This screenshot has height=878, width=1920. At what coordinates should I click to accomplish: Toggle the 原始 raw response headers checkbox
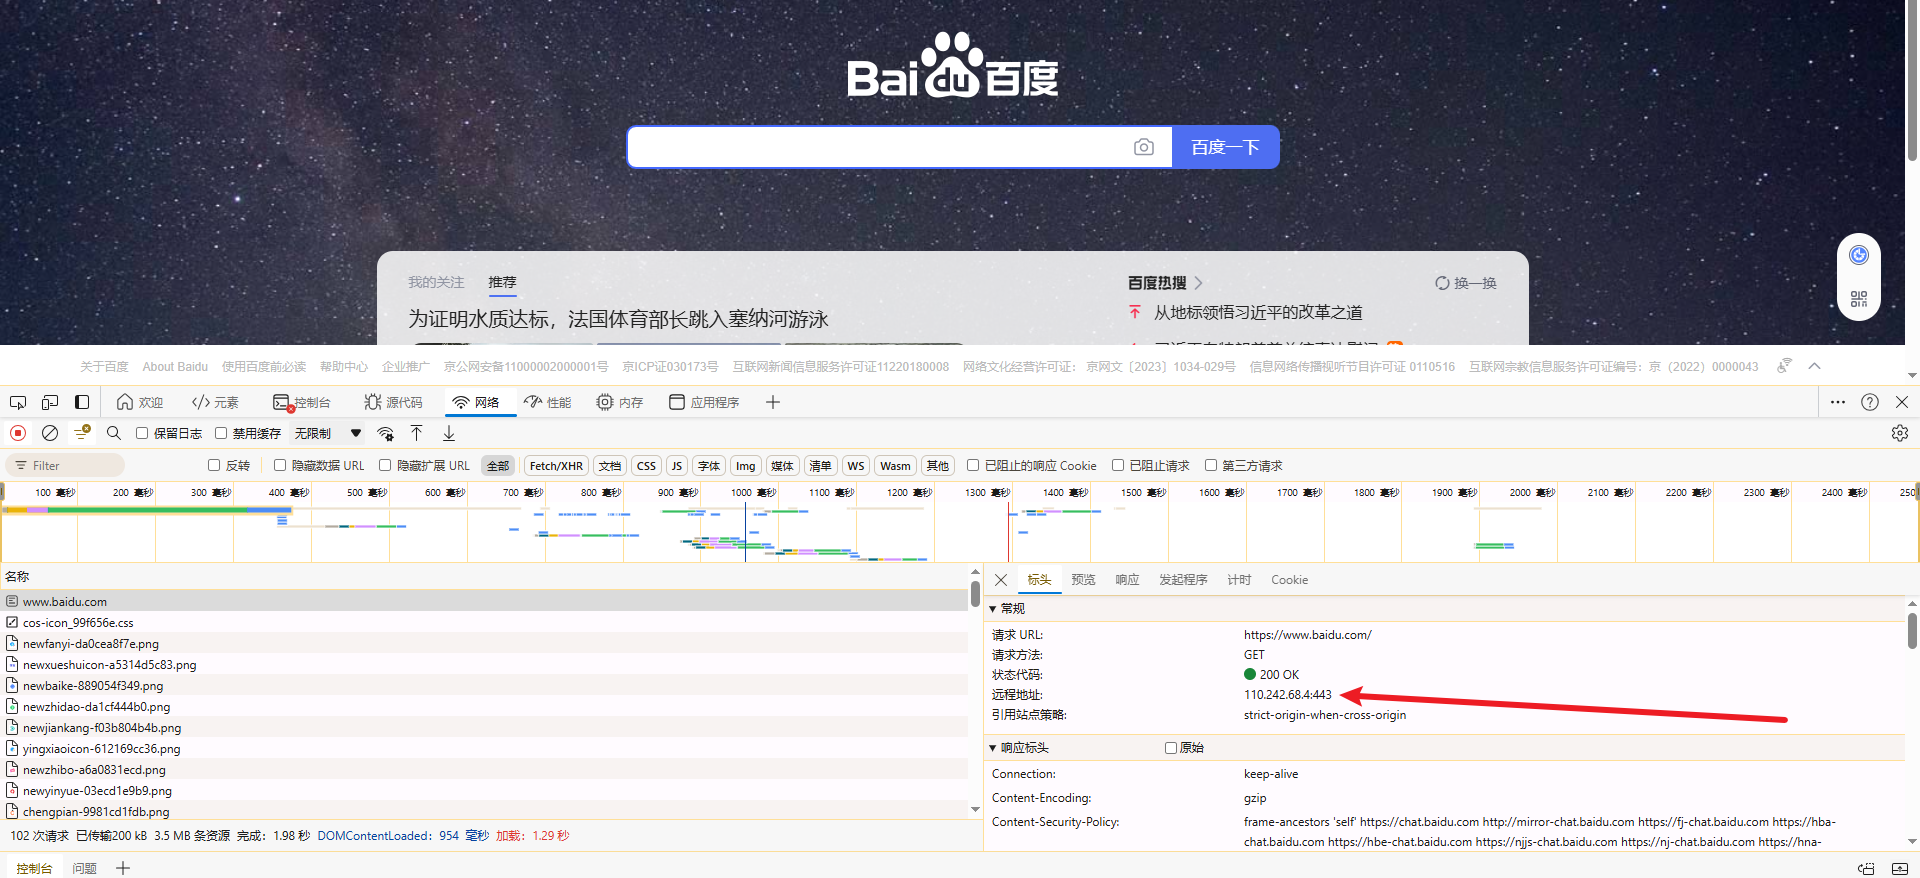[1171, 748]
